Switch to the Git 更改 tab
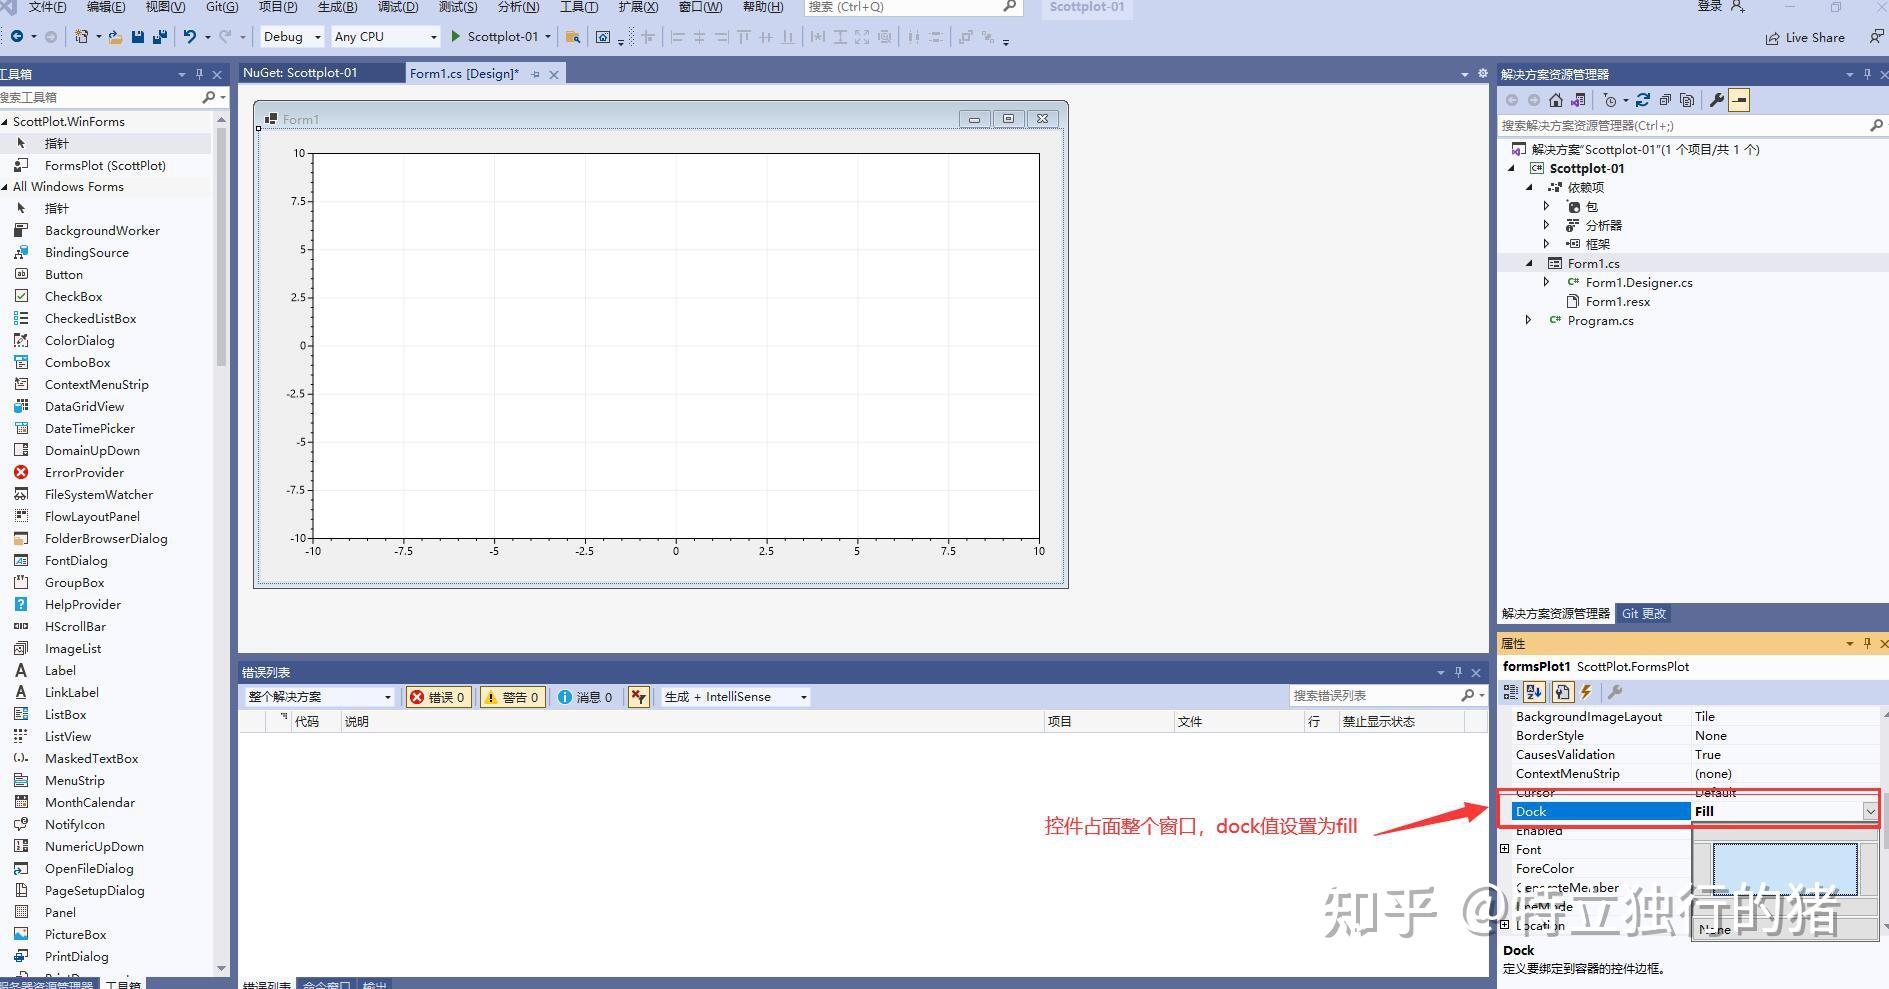The width and height of the screenshot is (1889, 989). (1644, 613)
